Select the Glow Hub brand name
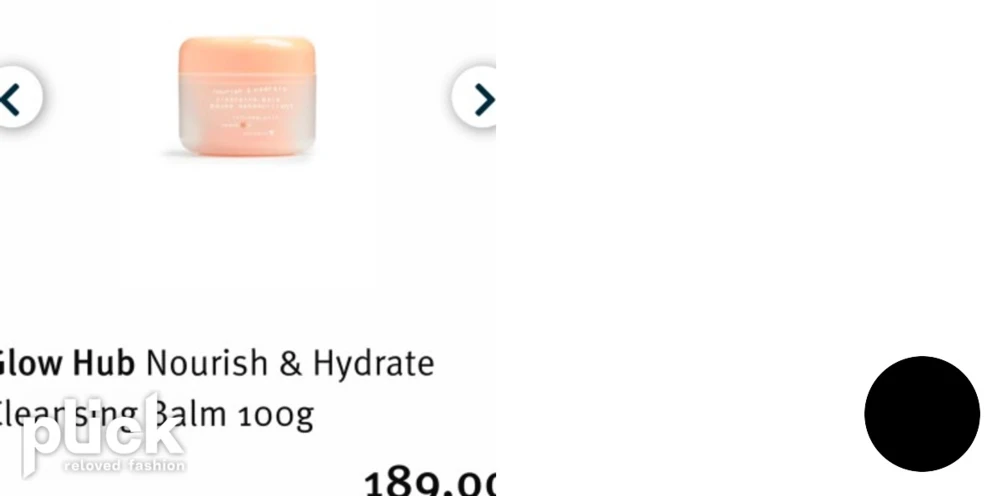Viewport: 1000px width, 496px height. [x=66, y=363]
